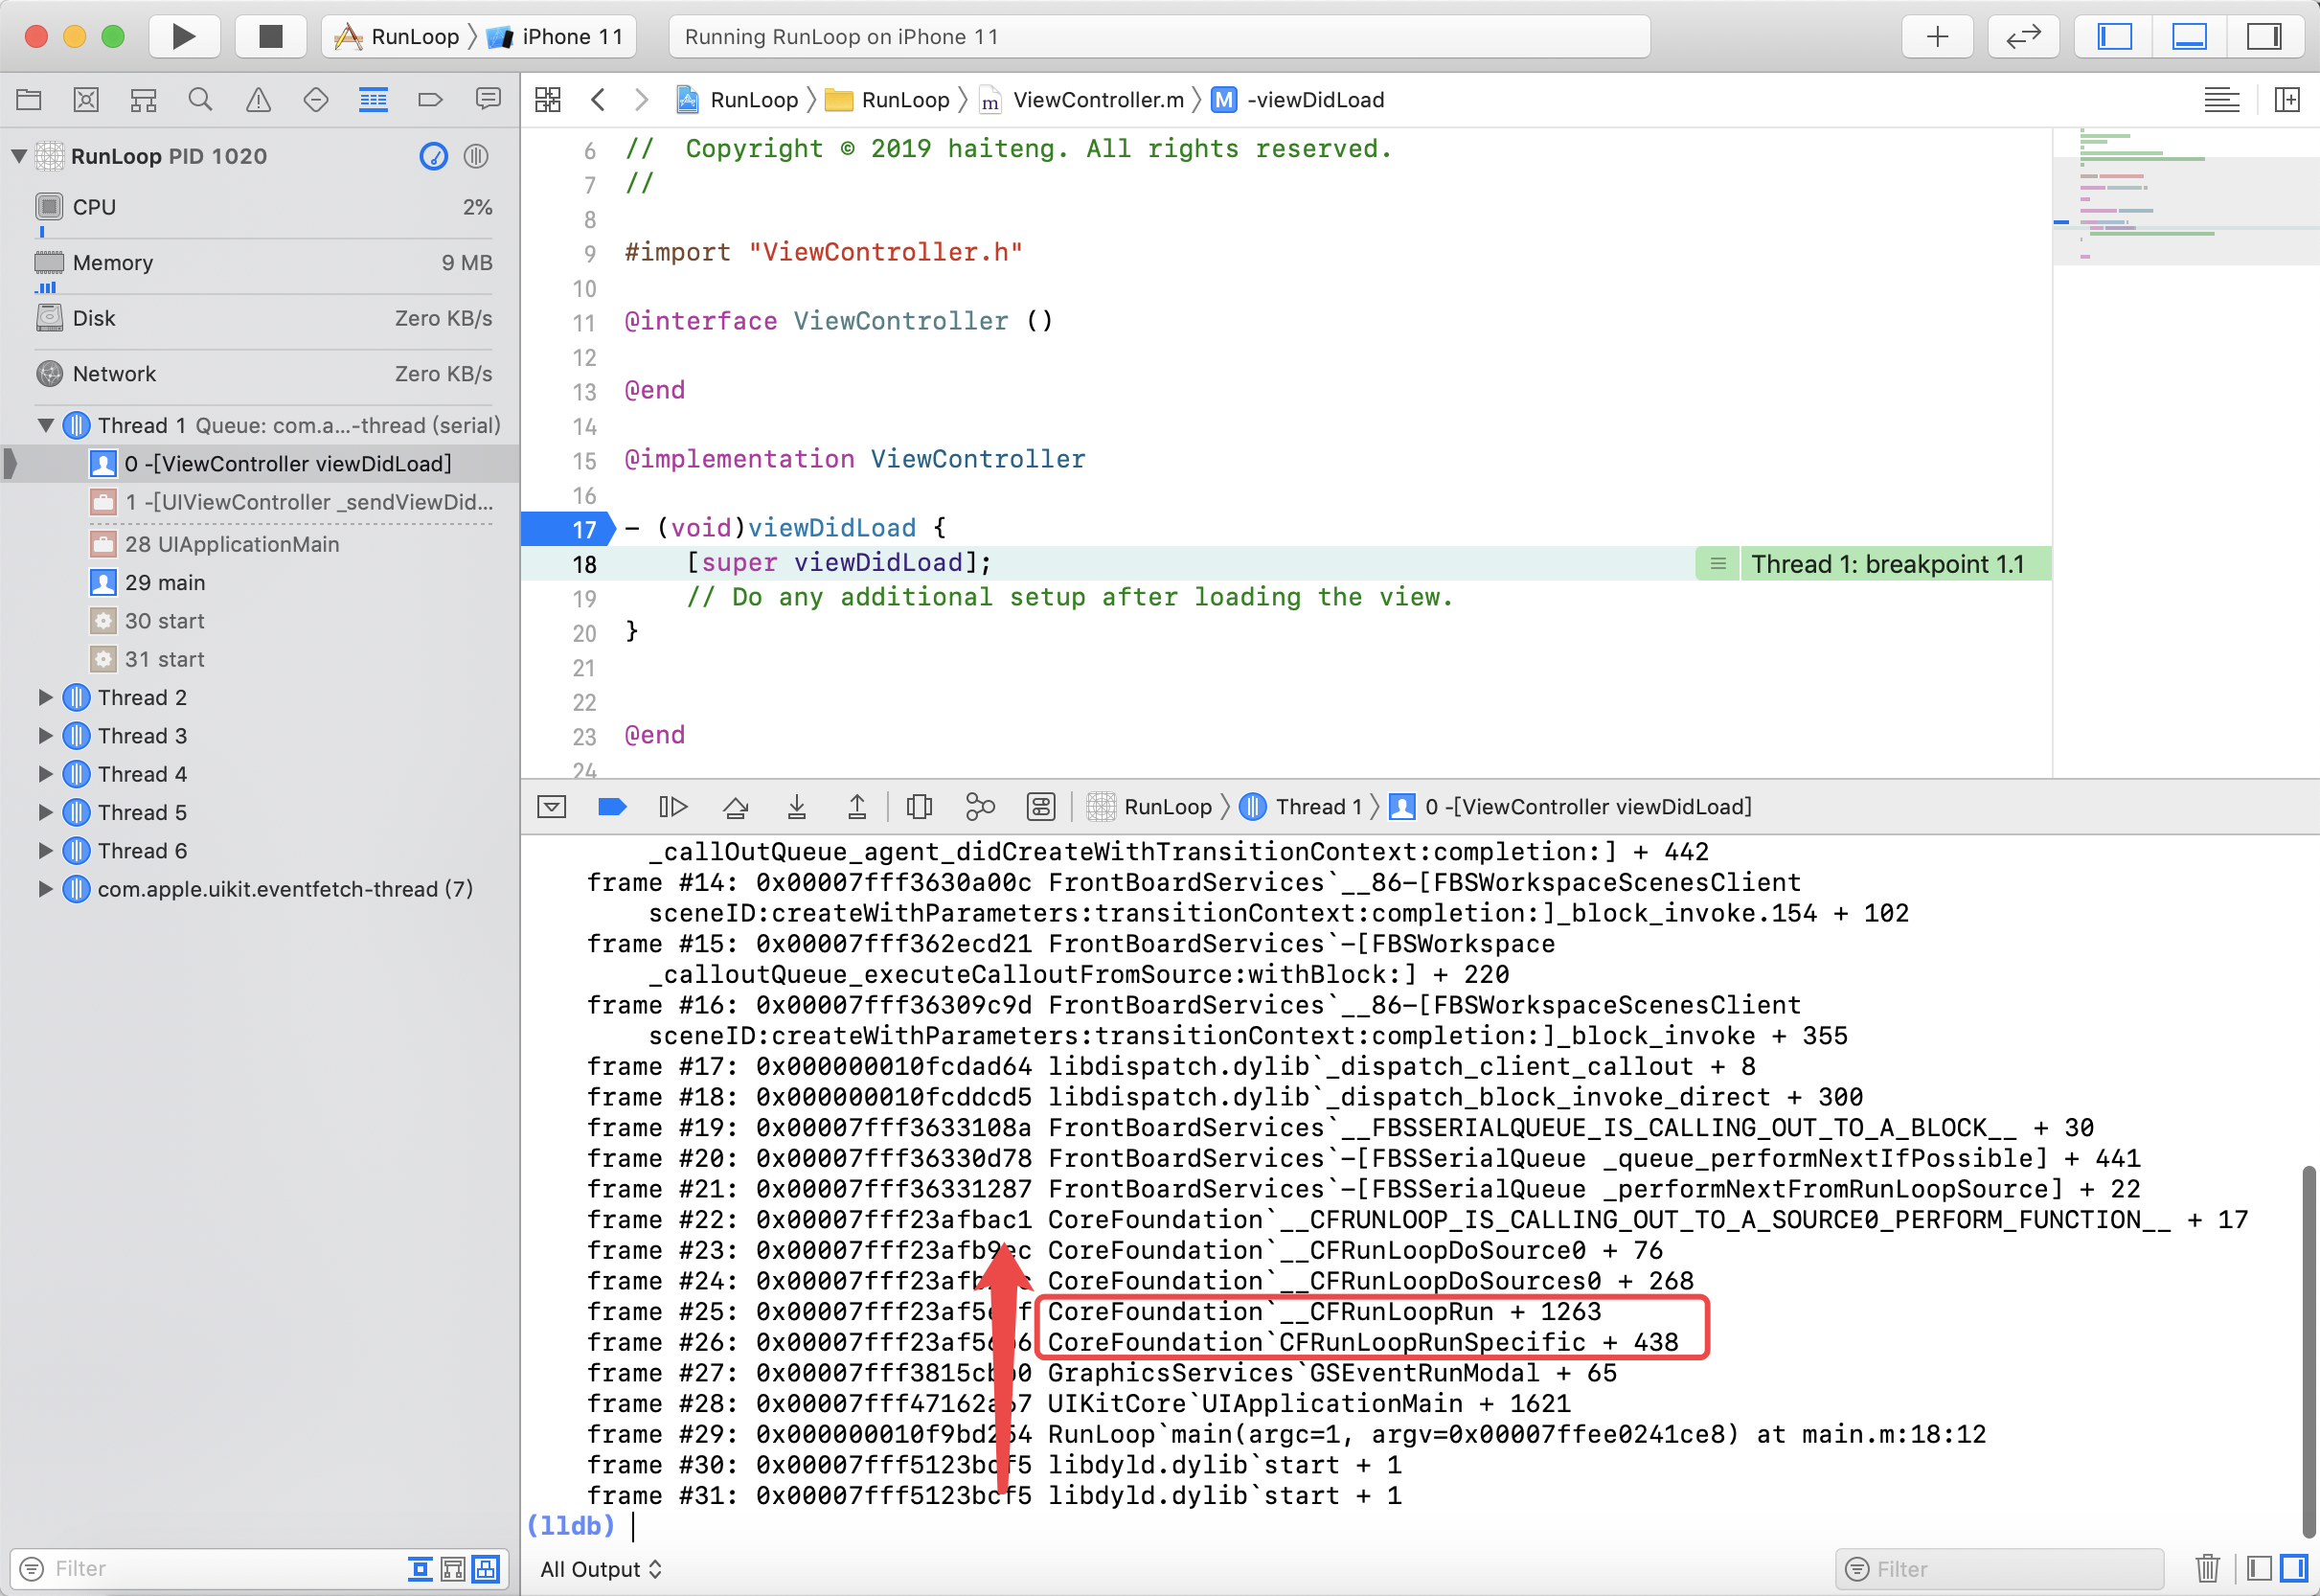
Task: Click the Library plus button
Action: 1937,37
